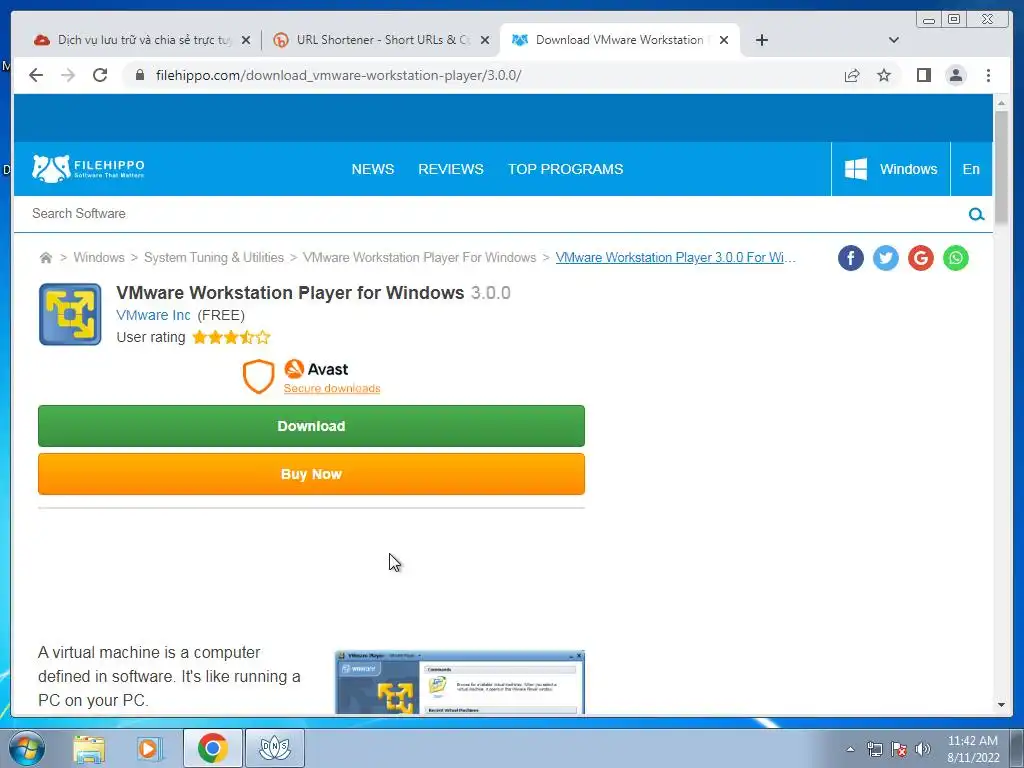Click the network tray icon
Screen dimensions: 1024x768
pos(874,749)
